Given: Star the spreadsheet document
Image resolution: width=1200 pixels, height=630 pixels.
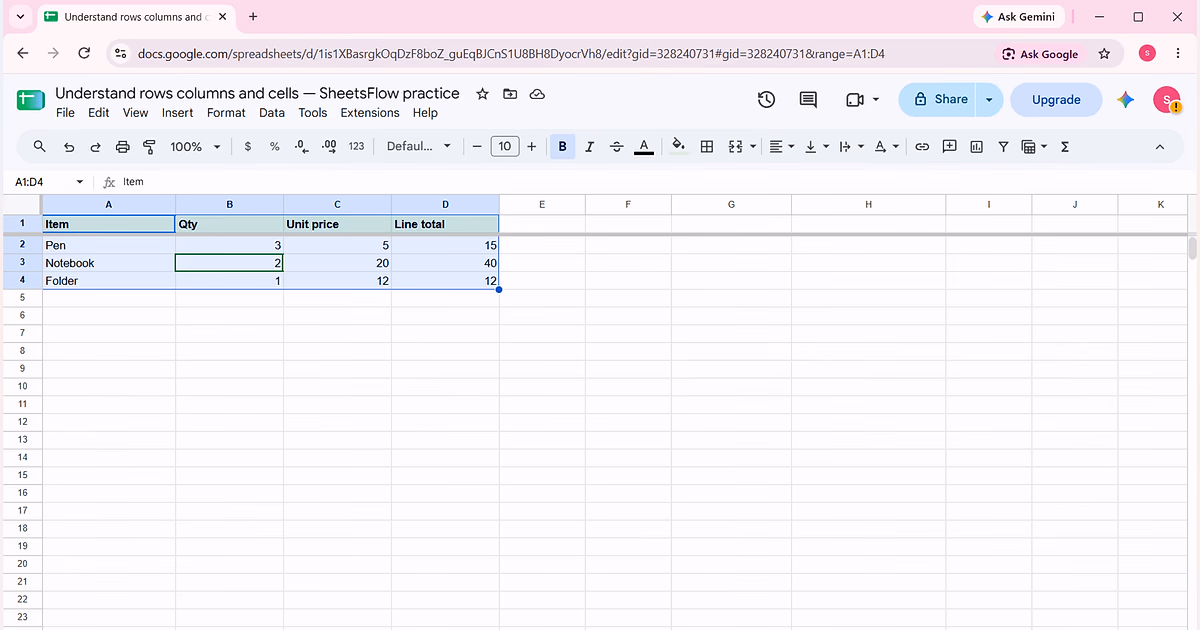Looking at the screenshot, I should (x=482, y=93).
